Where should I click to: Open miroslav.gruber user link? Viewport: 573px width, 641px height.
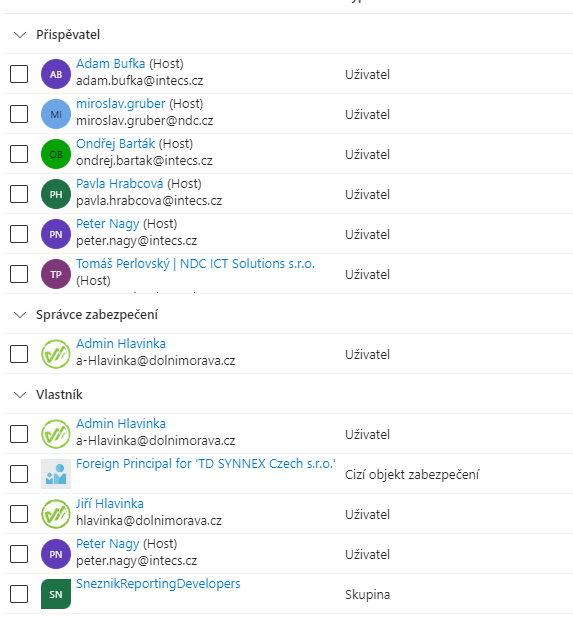[x=121, y=104]
